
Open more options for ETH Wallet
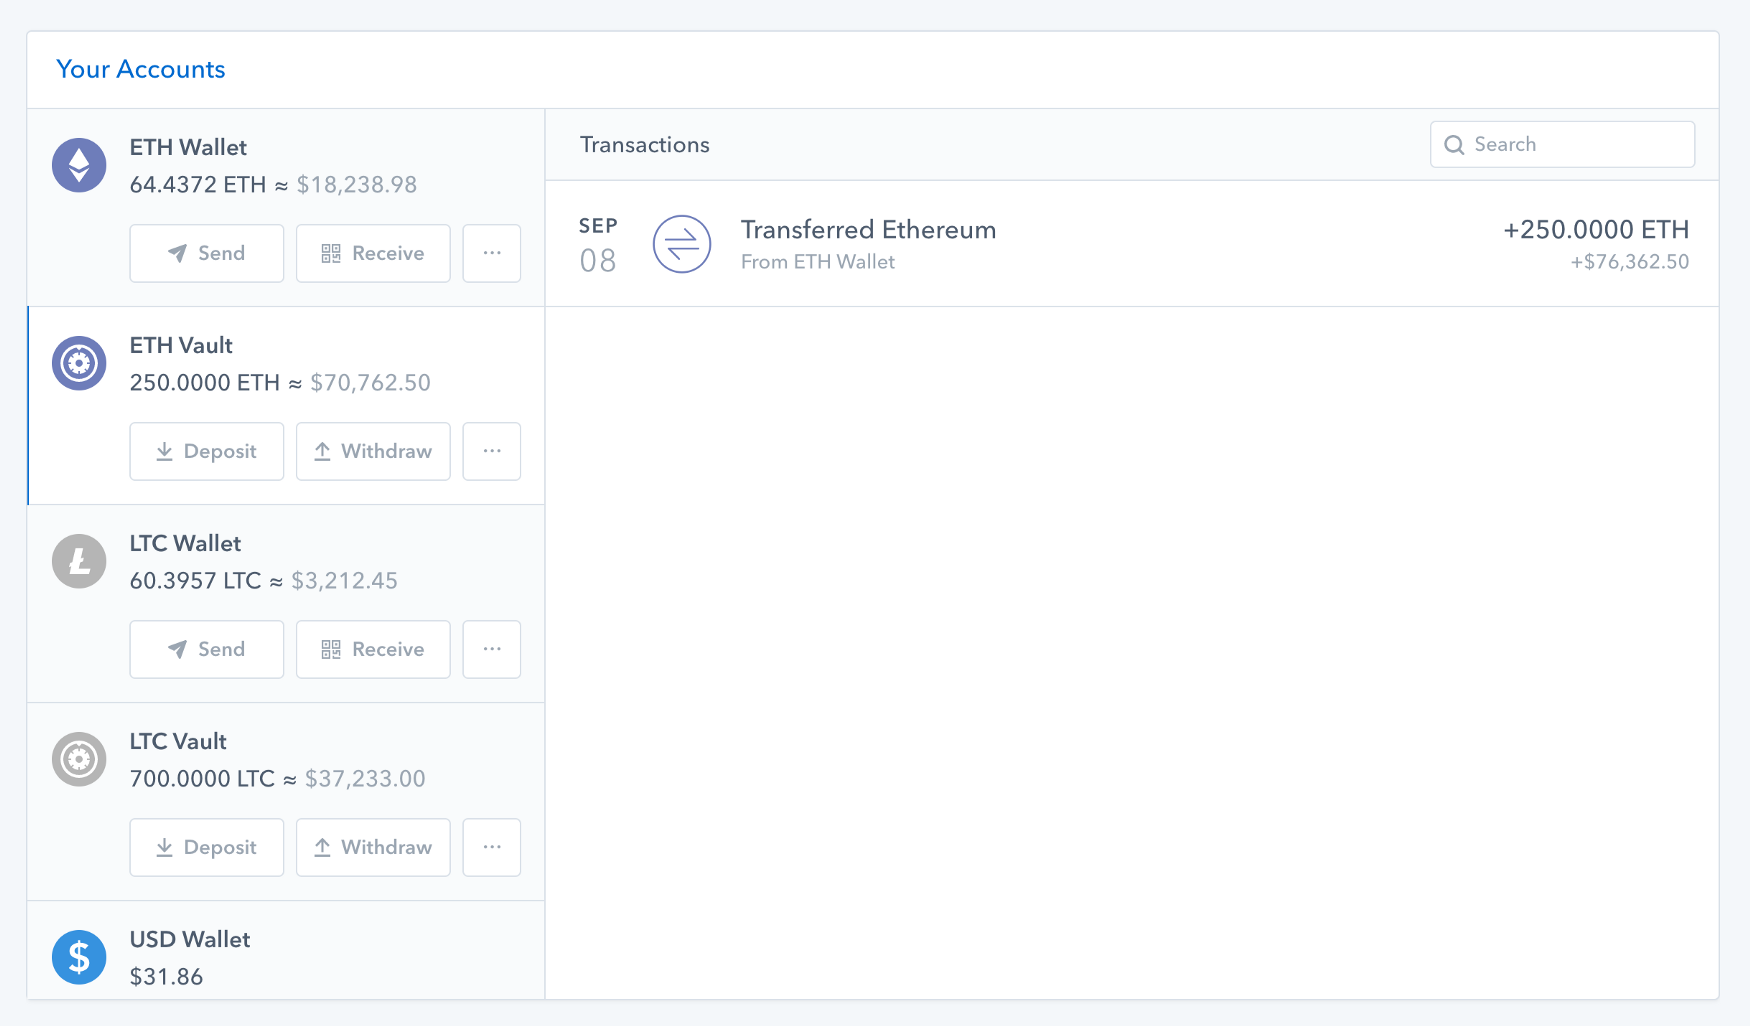point(491,253)
